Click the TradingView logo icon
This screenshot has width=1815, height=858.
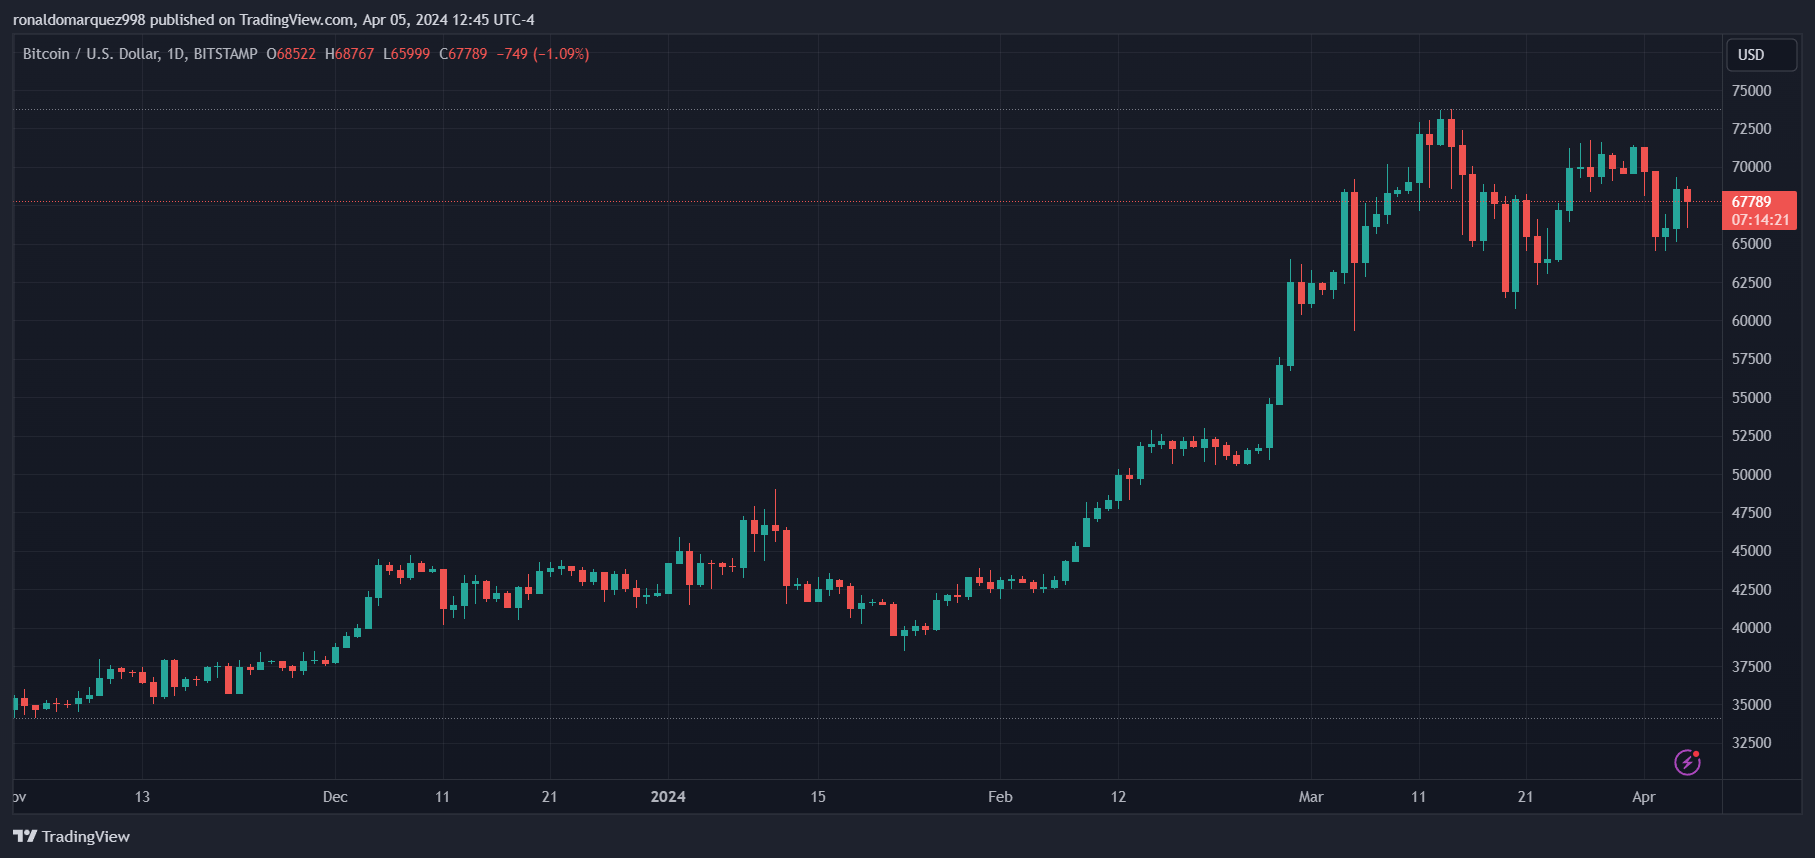pos(25,836)
